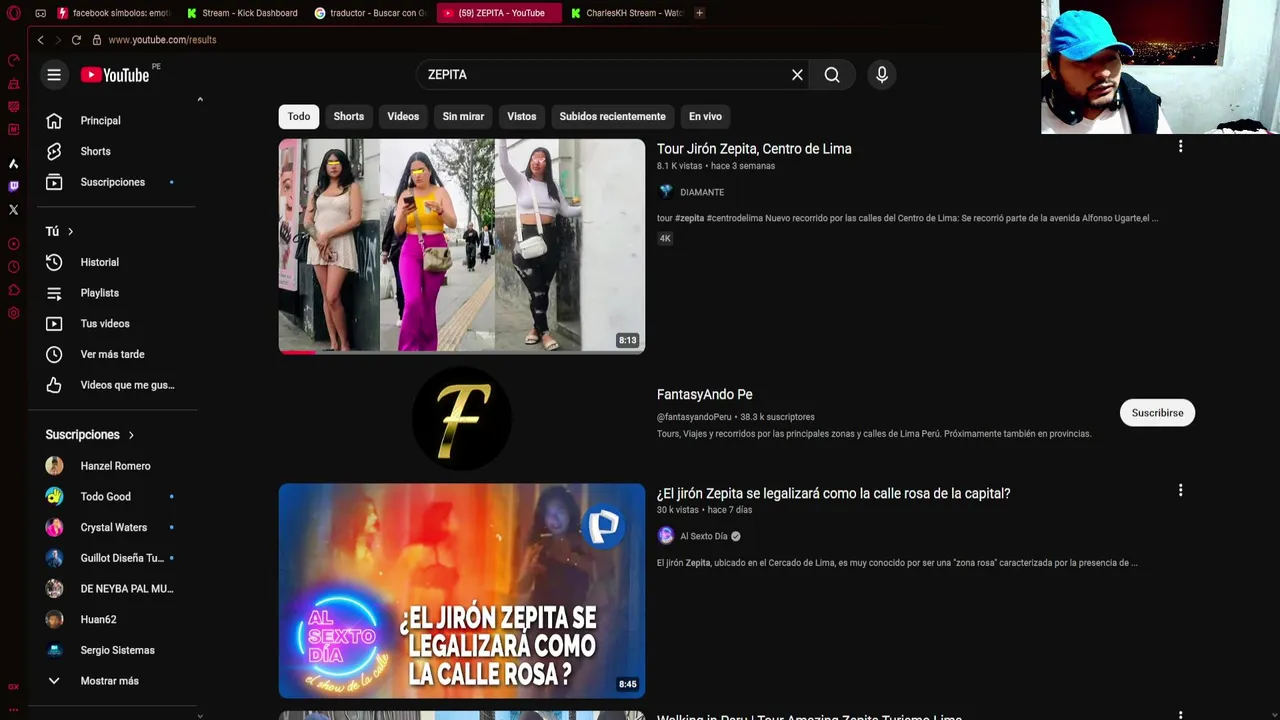The image size is (1280, 720).
Task: Select the (59) ZEPITA - YouTube tab
Action: [x=499, y=13]
